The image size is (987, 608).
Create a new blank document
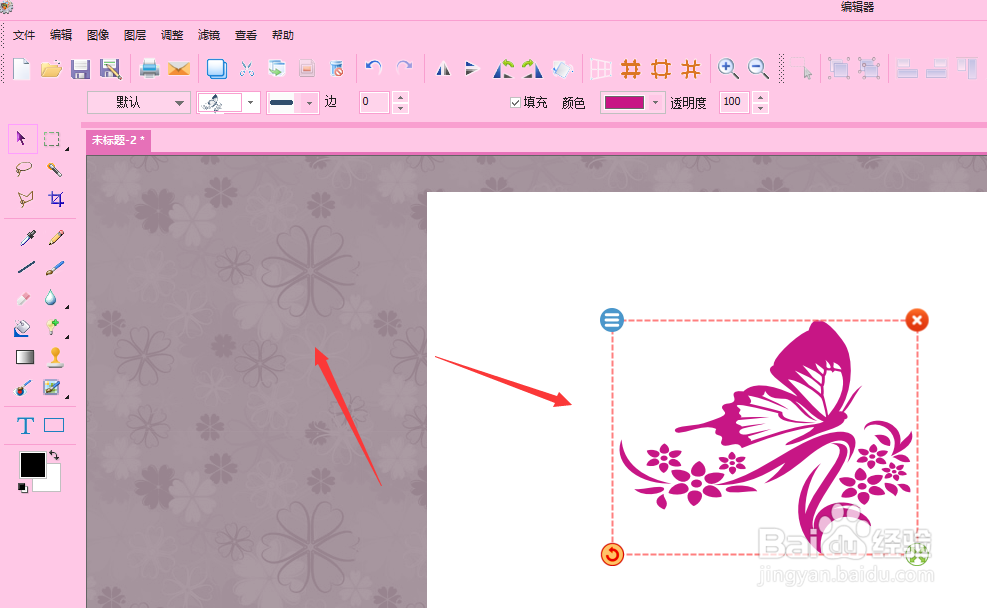point(21,69)
